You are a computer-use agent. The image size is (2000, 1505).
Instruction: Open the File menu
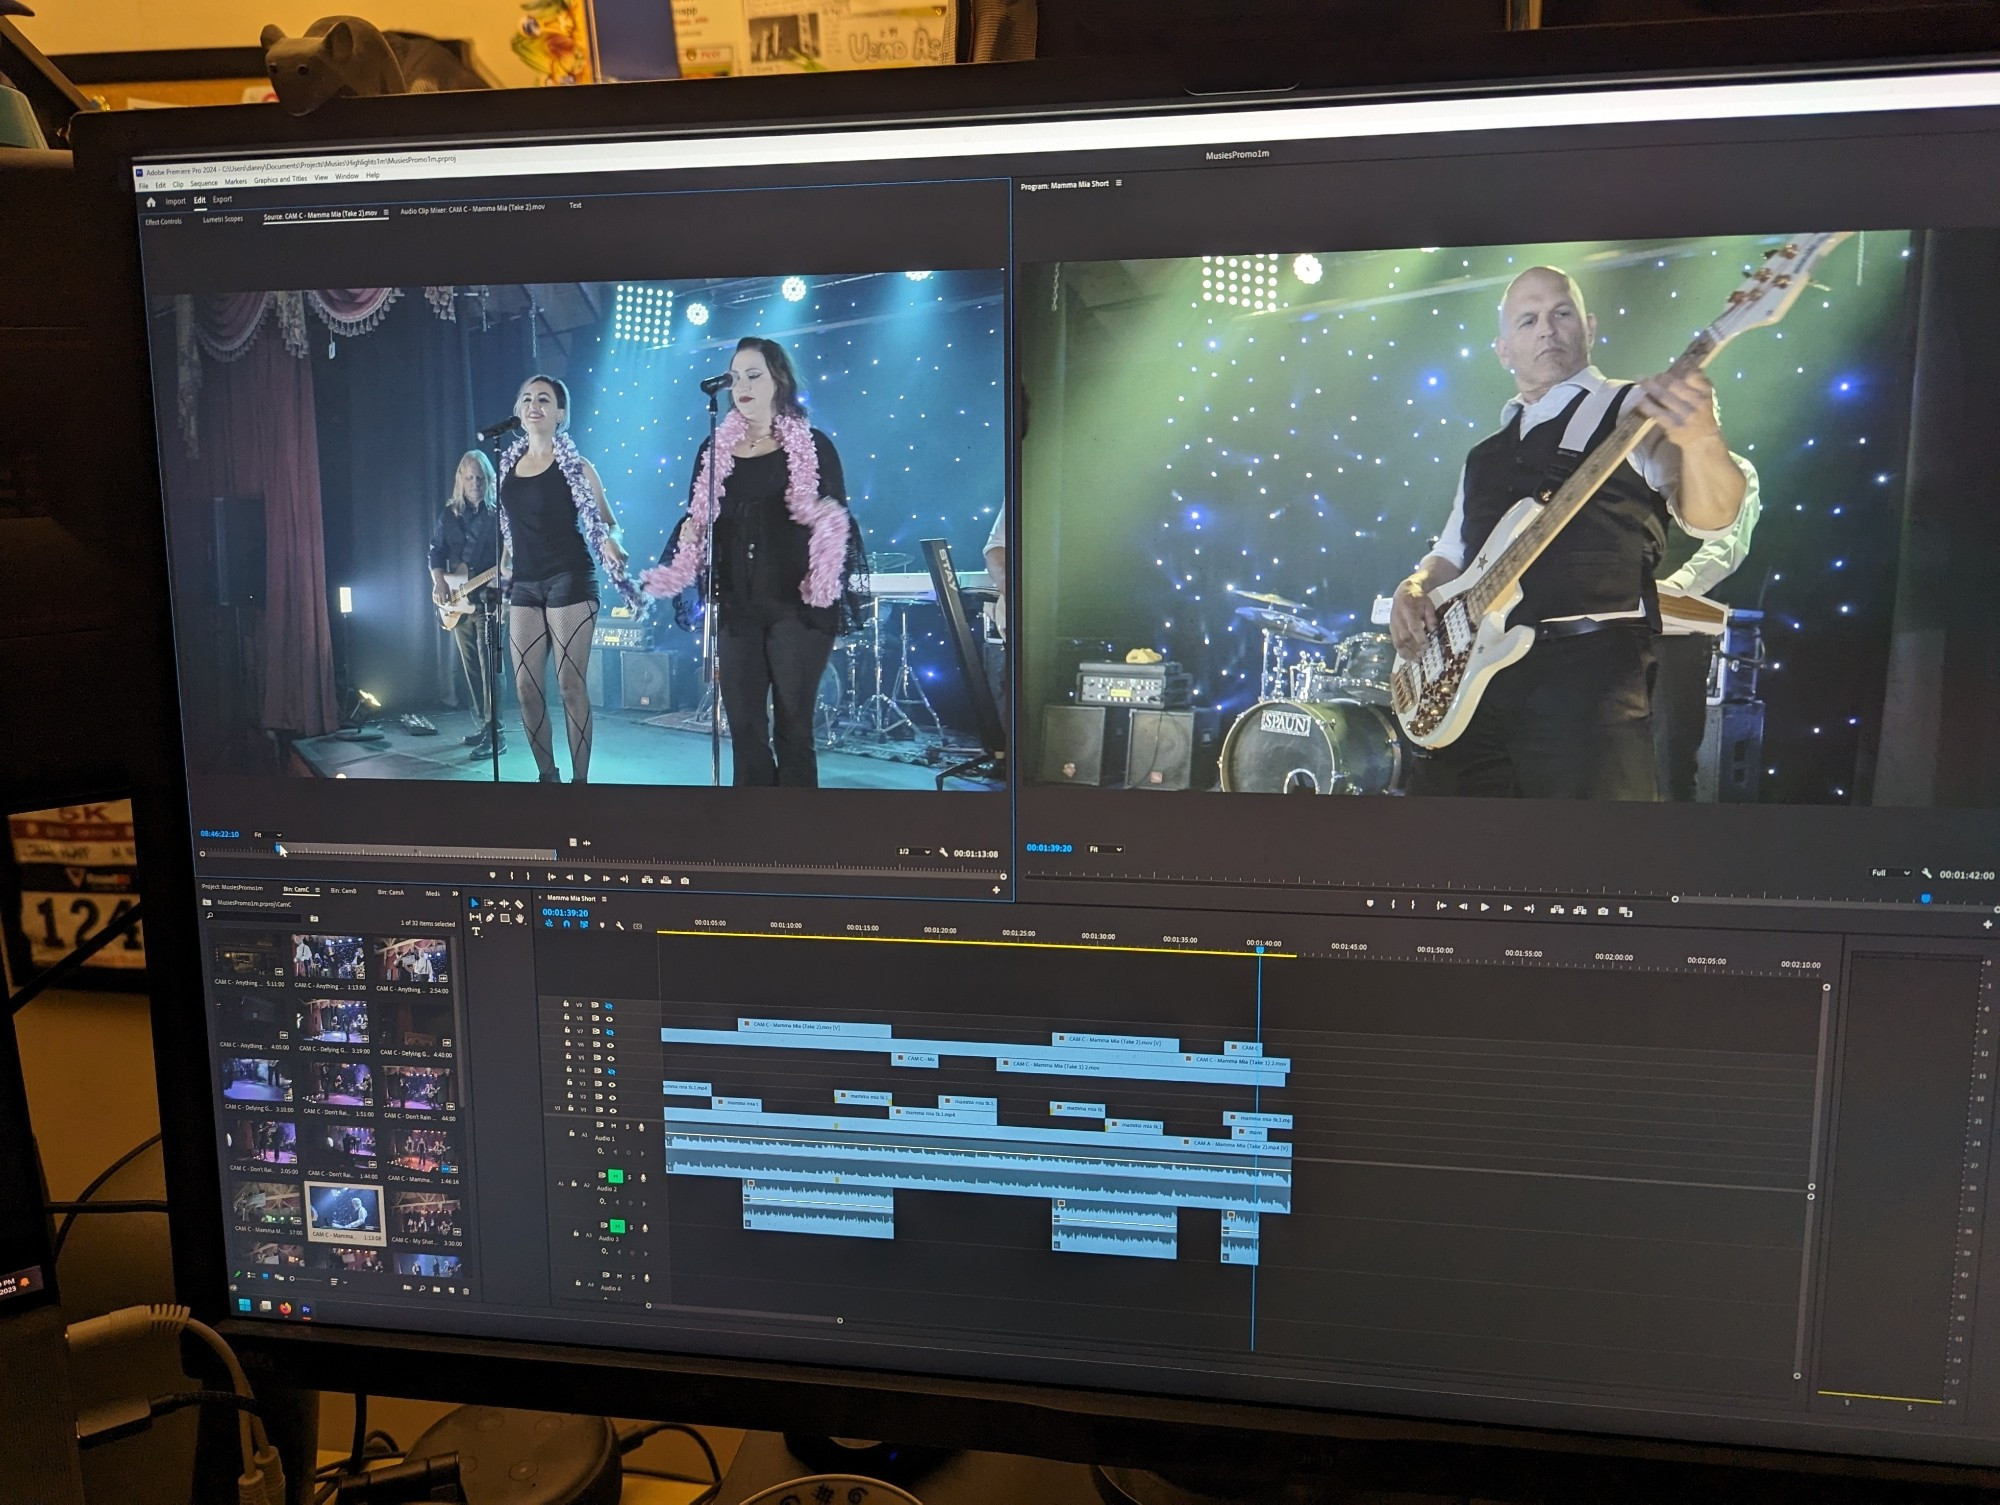click(x=143, y=186)
